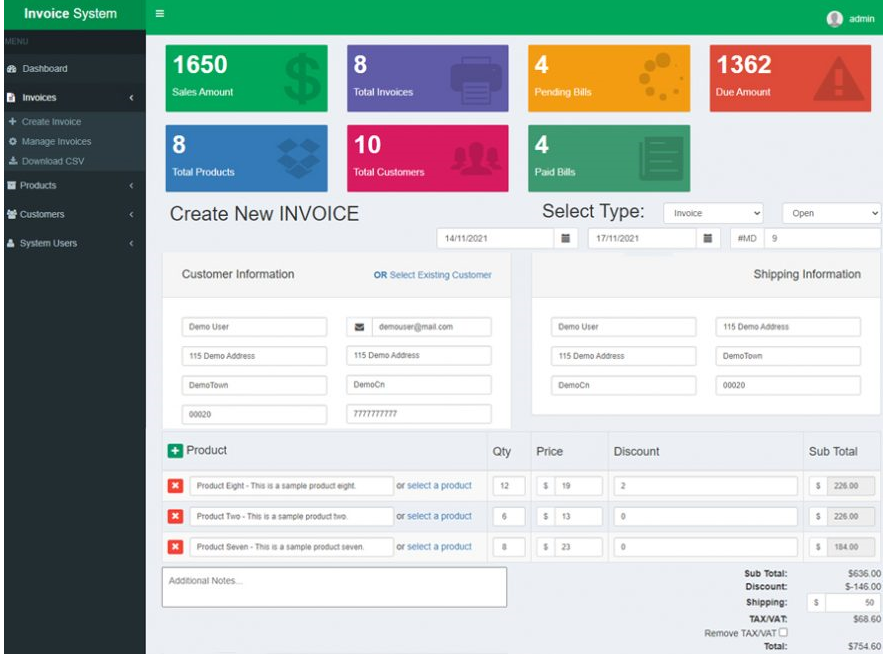The height and width of the screenshot is (654, 883).
Task: Remove Product Seven row with red X
Action: coord(173,547)
